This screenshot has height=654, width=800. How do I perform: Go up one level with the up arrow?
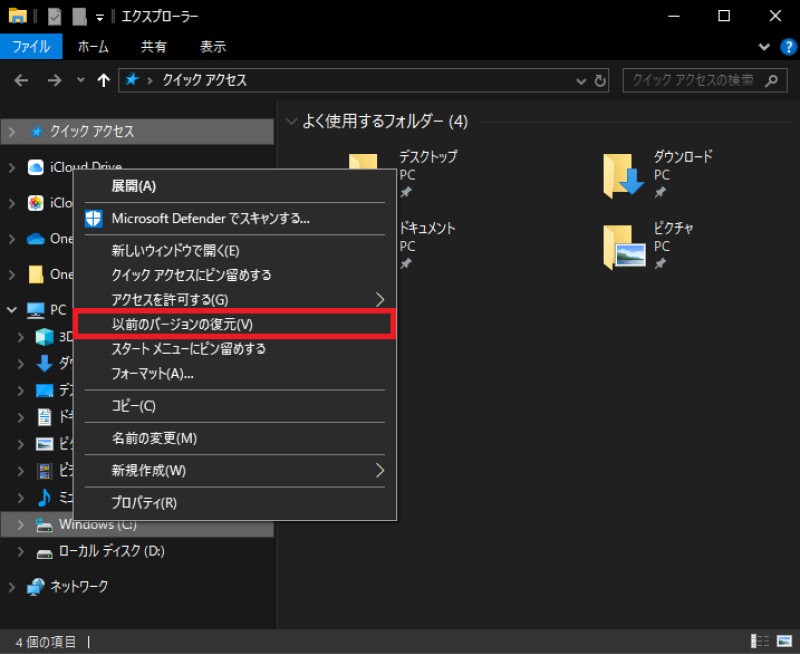(104, 80)
